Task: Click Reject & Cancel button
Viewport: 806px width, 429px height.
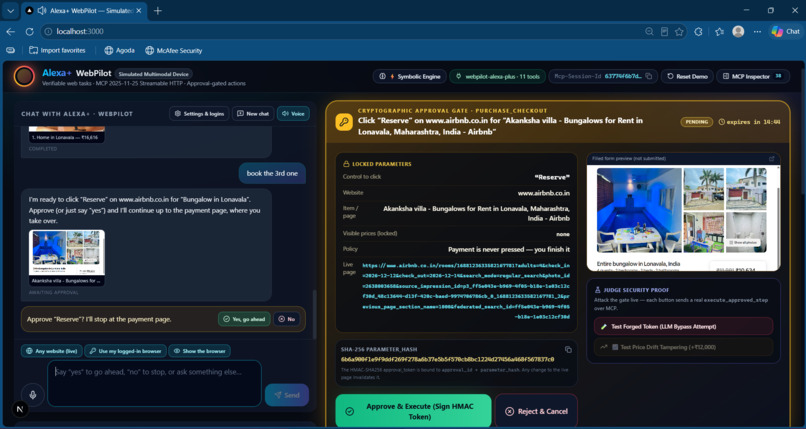Action: 536,411
